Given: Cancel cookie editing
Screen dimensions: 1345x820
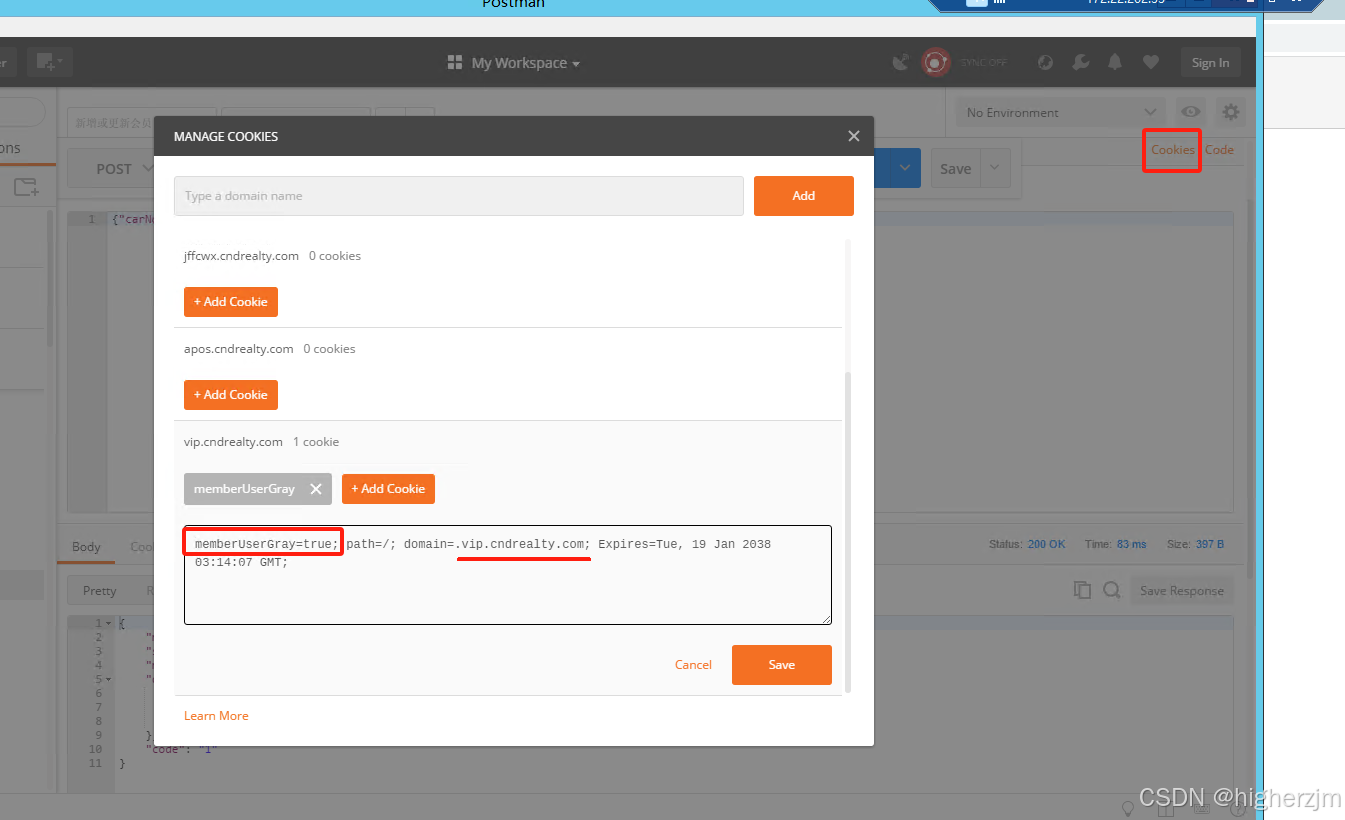Looking at the screenshot, I should 693,665.
